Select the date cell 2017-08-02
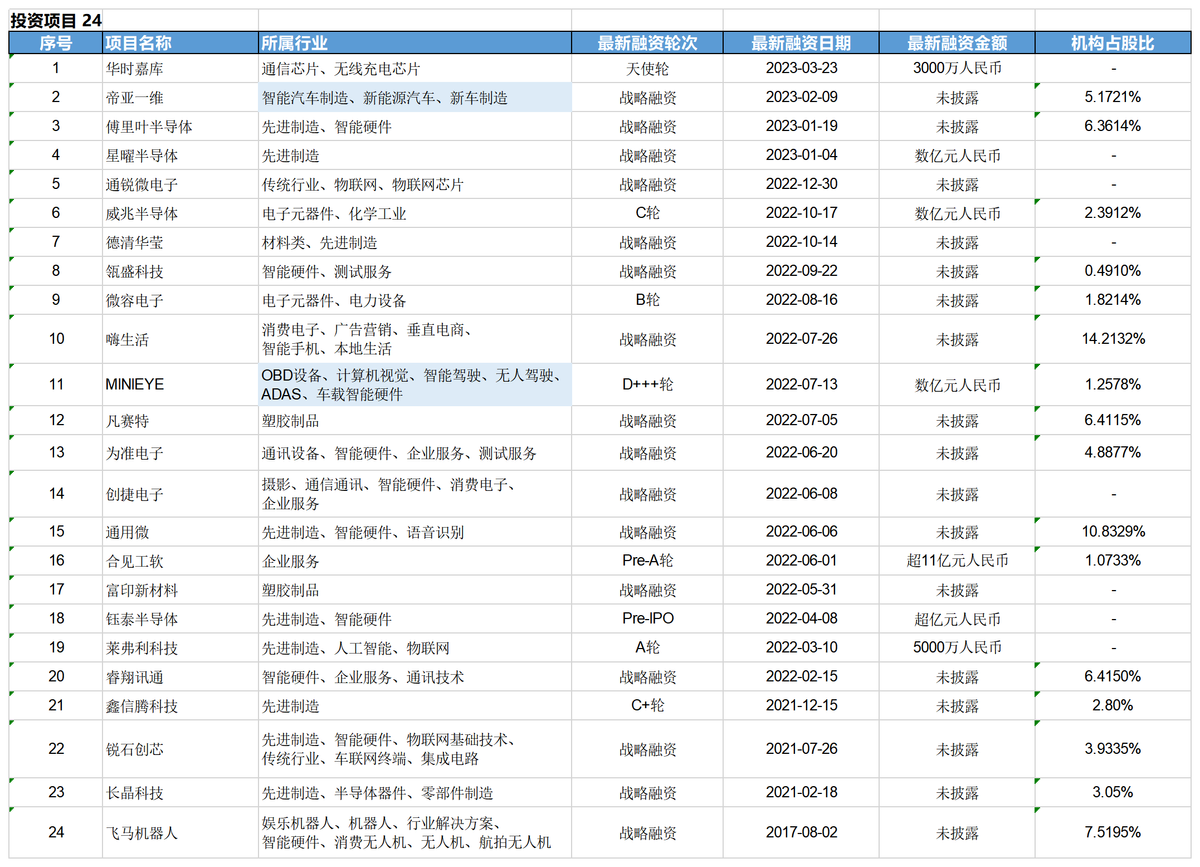 click(801, 832)
